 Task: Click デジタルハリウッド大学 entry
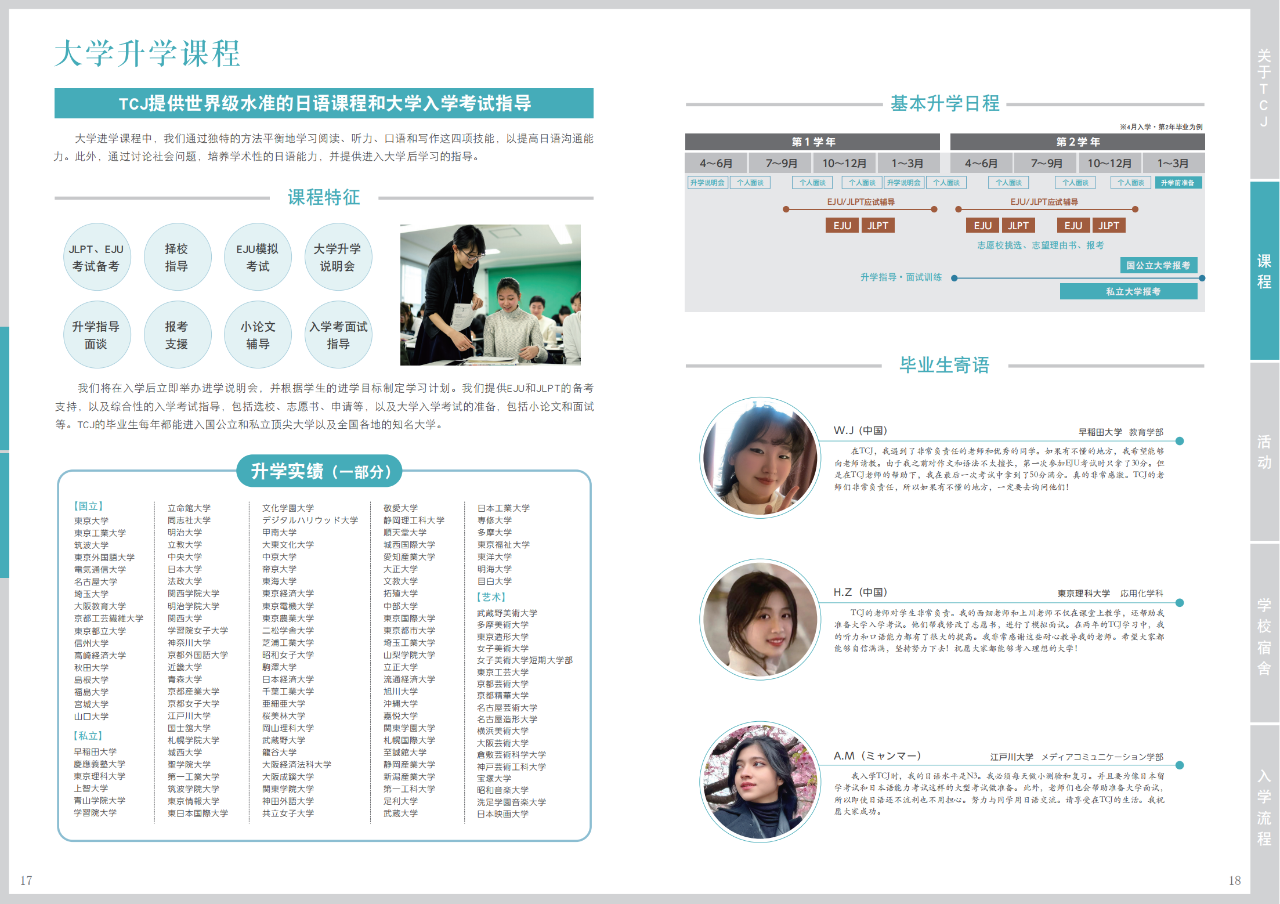(310, 521)
